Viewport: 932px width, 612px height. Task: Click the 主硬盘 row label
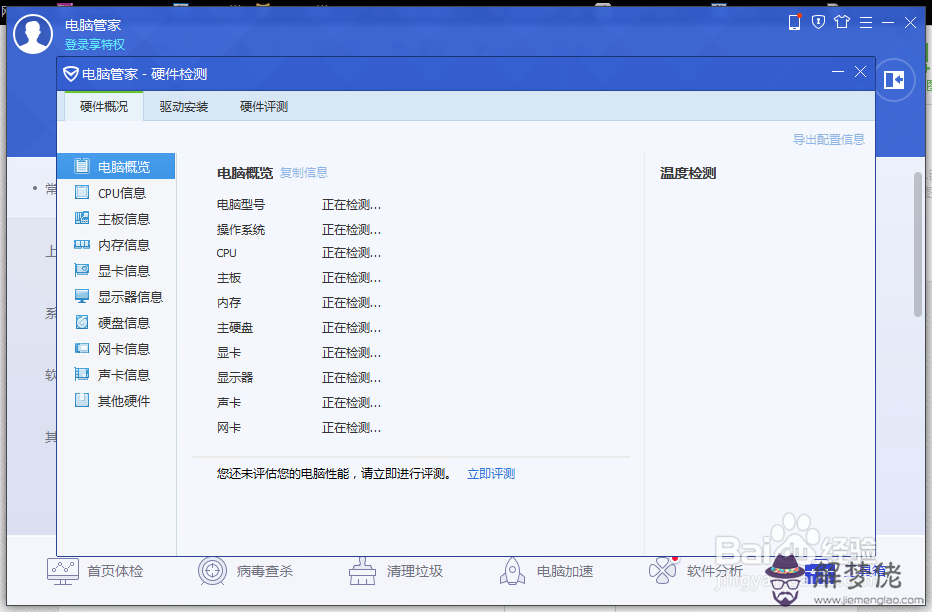pos(235,327)
